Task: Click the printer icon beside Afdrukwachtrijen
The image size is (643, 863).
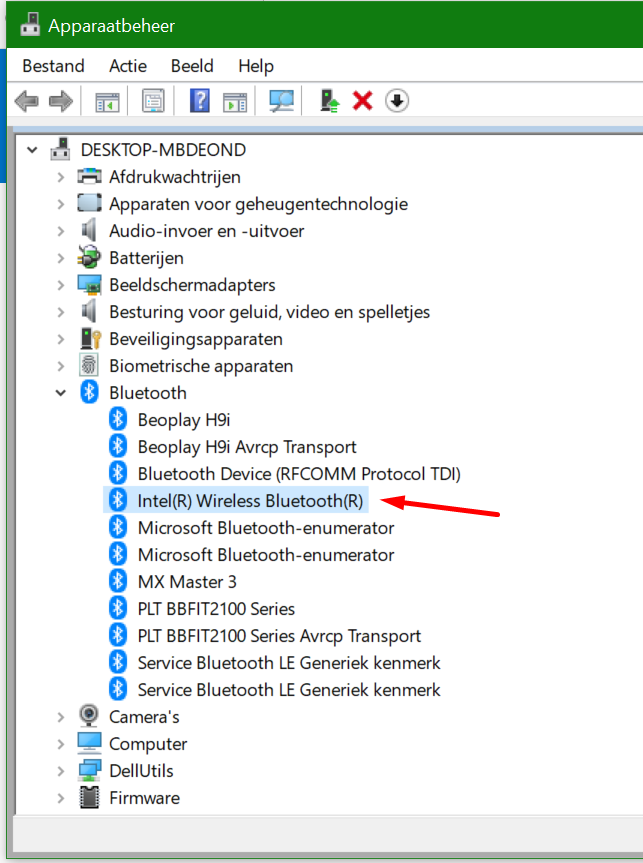Action: pyautogui.click(x=89, y=176)
